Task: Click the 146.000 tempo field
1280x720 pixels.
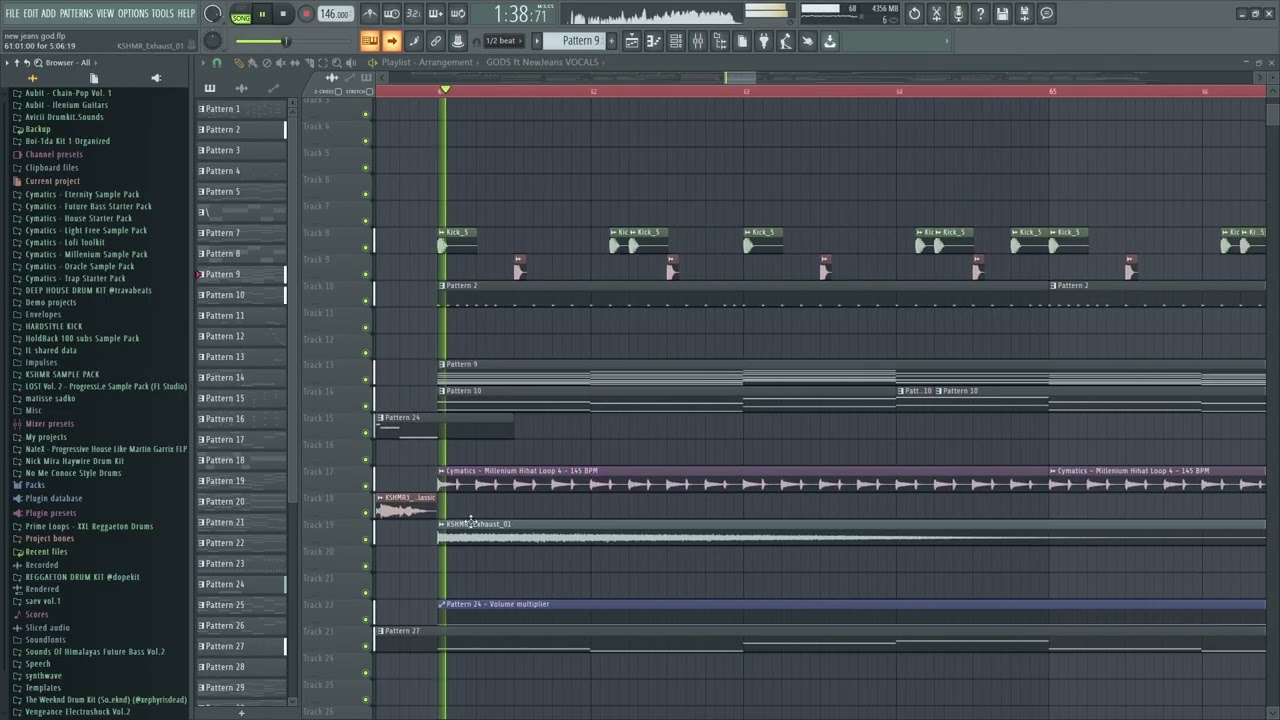Action: coord(335,14)
